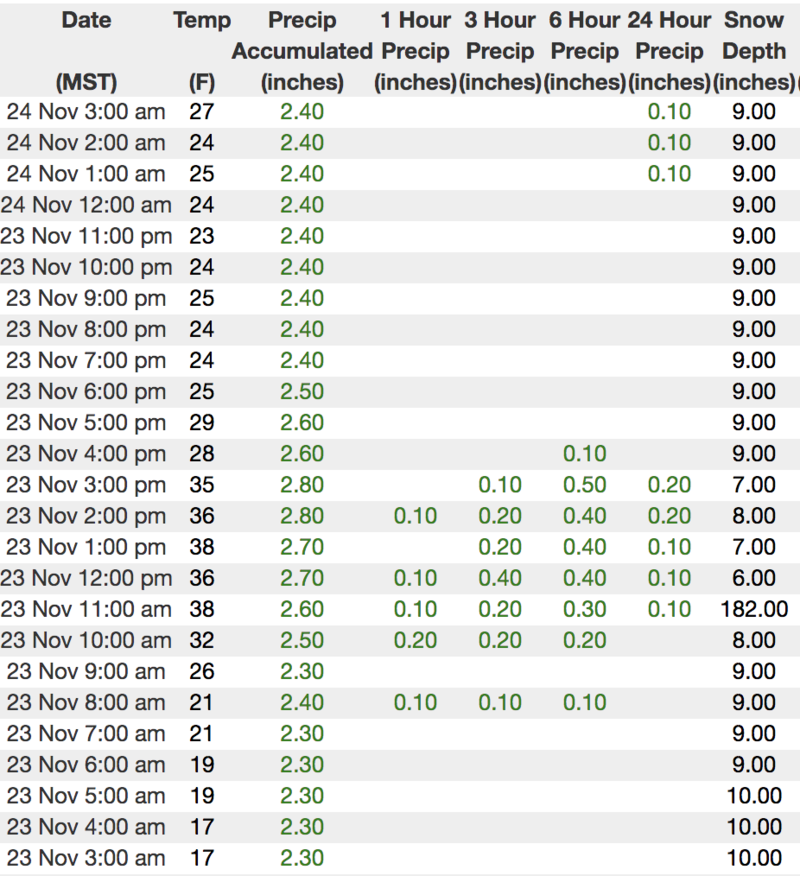
Task: Click accumulated precip 2.50 in 6:00 pm row
Action: click(301, 391)
